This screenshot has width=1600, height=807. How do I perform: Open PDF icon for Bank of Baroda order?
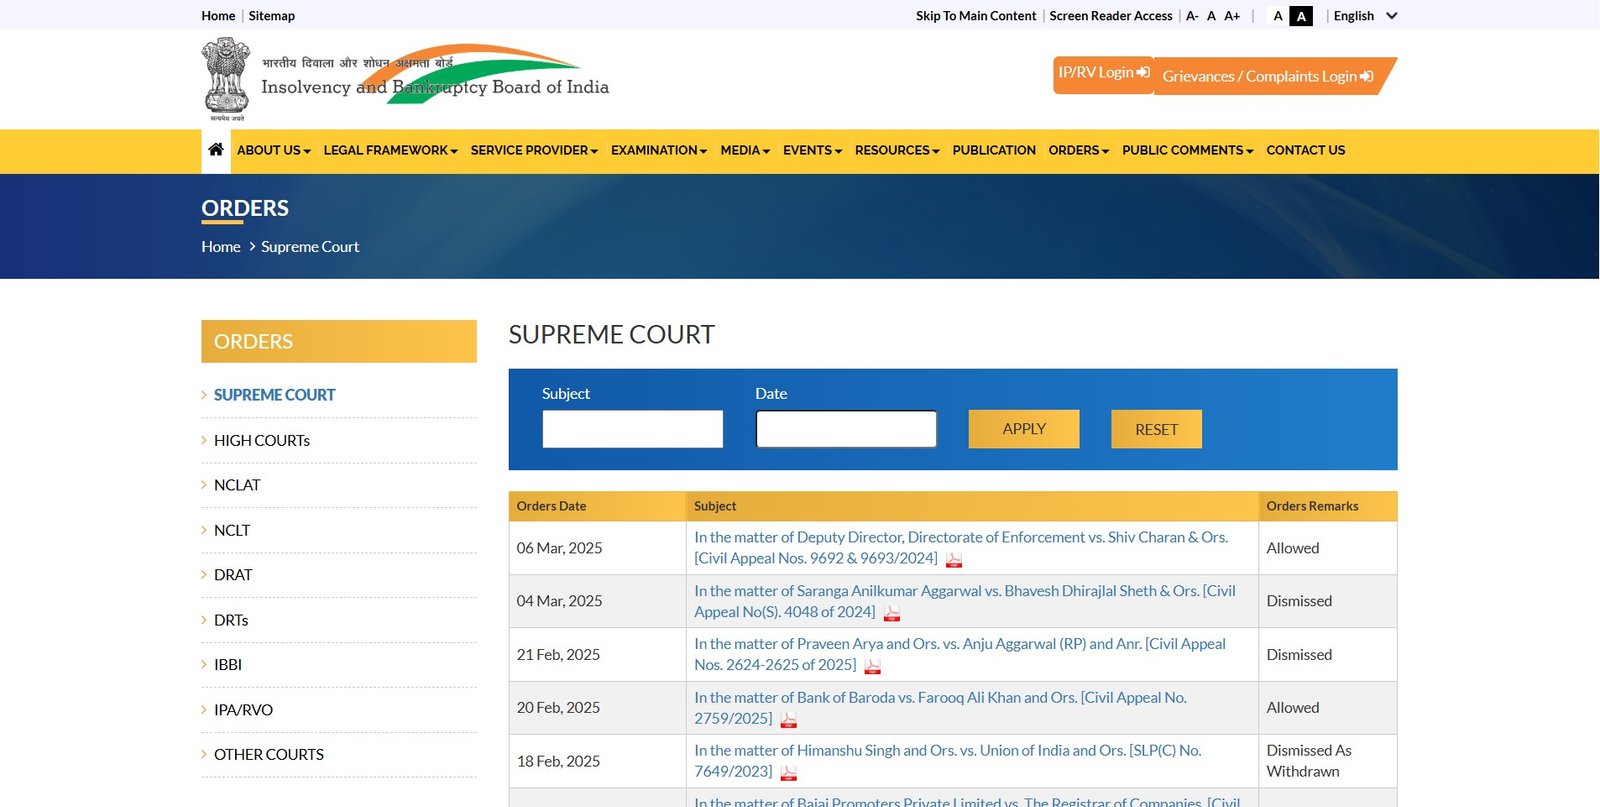(789, 720)
